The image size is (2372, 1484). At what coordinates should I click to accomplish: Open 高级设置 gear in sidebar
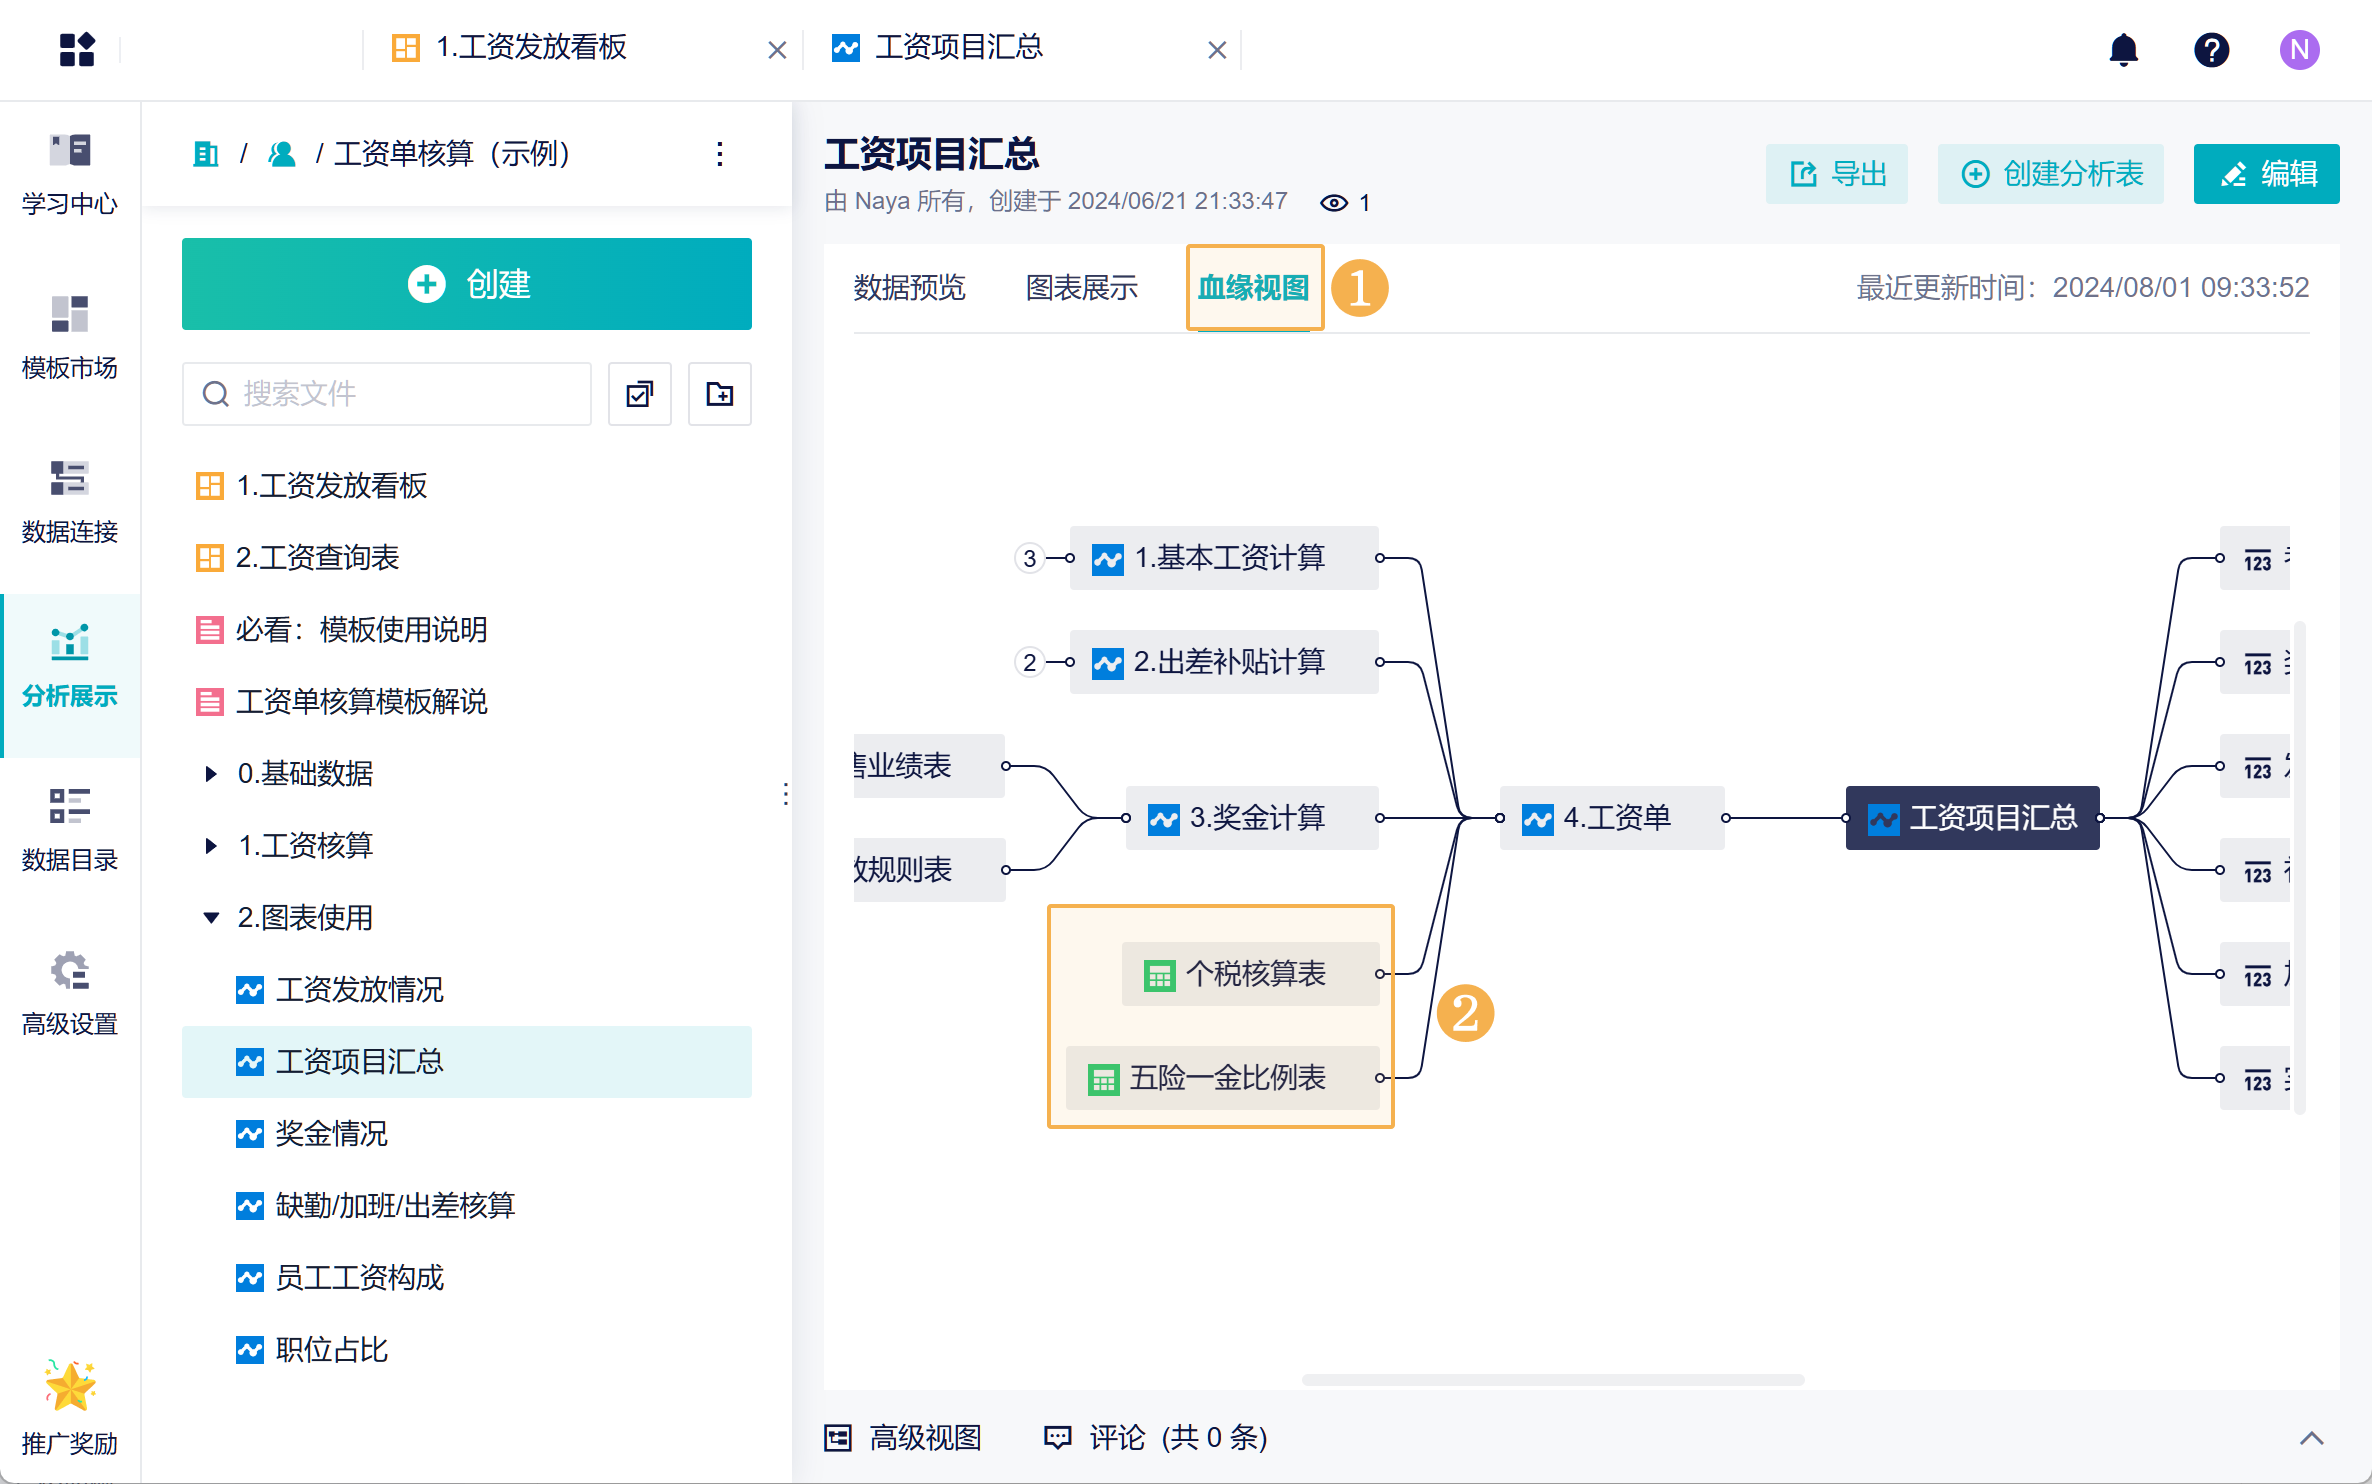tap(69, 994)
